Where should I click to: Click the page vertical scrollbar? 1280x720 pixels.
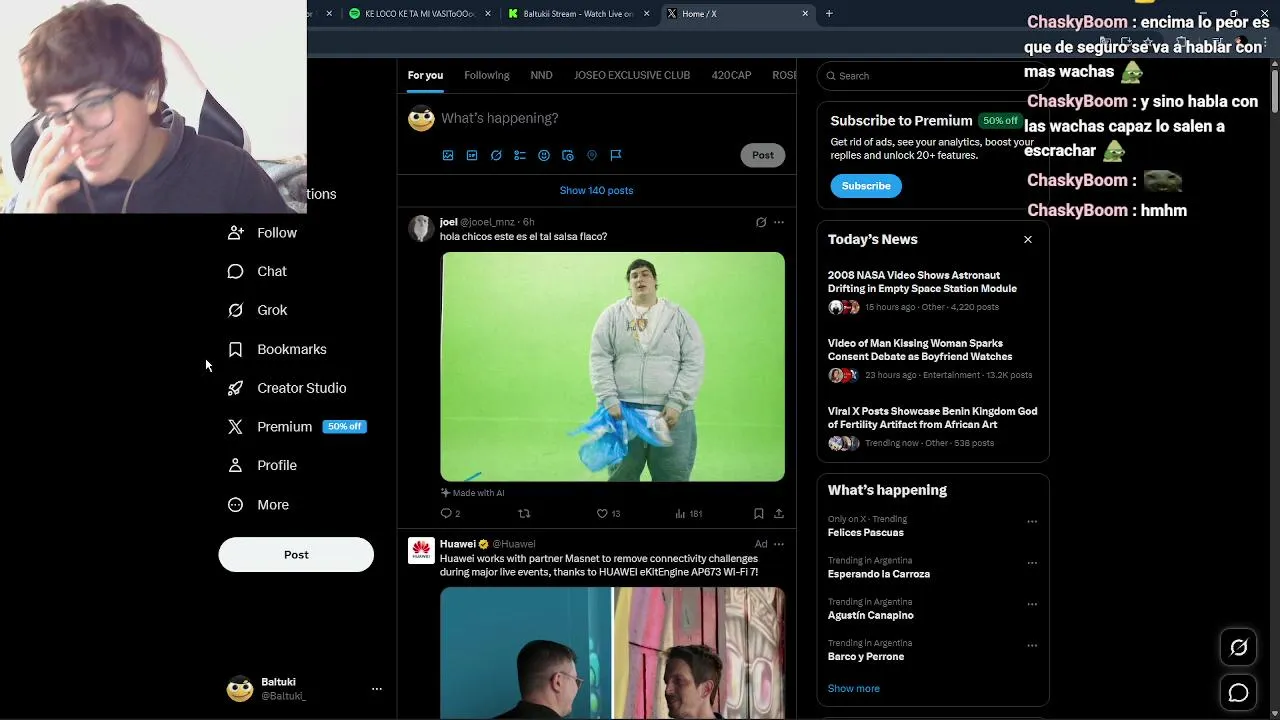[1274, 90]
